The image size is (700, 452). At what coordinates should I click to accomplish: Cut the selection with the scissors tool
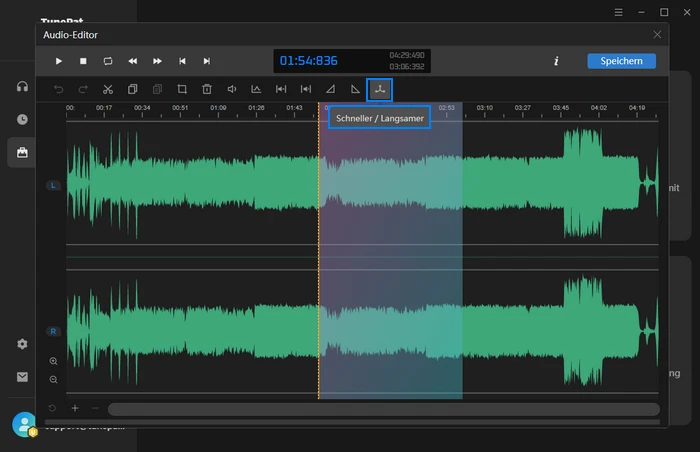(108, 89)
